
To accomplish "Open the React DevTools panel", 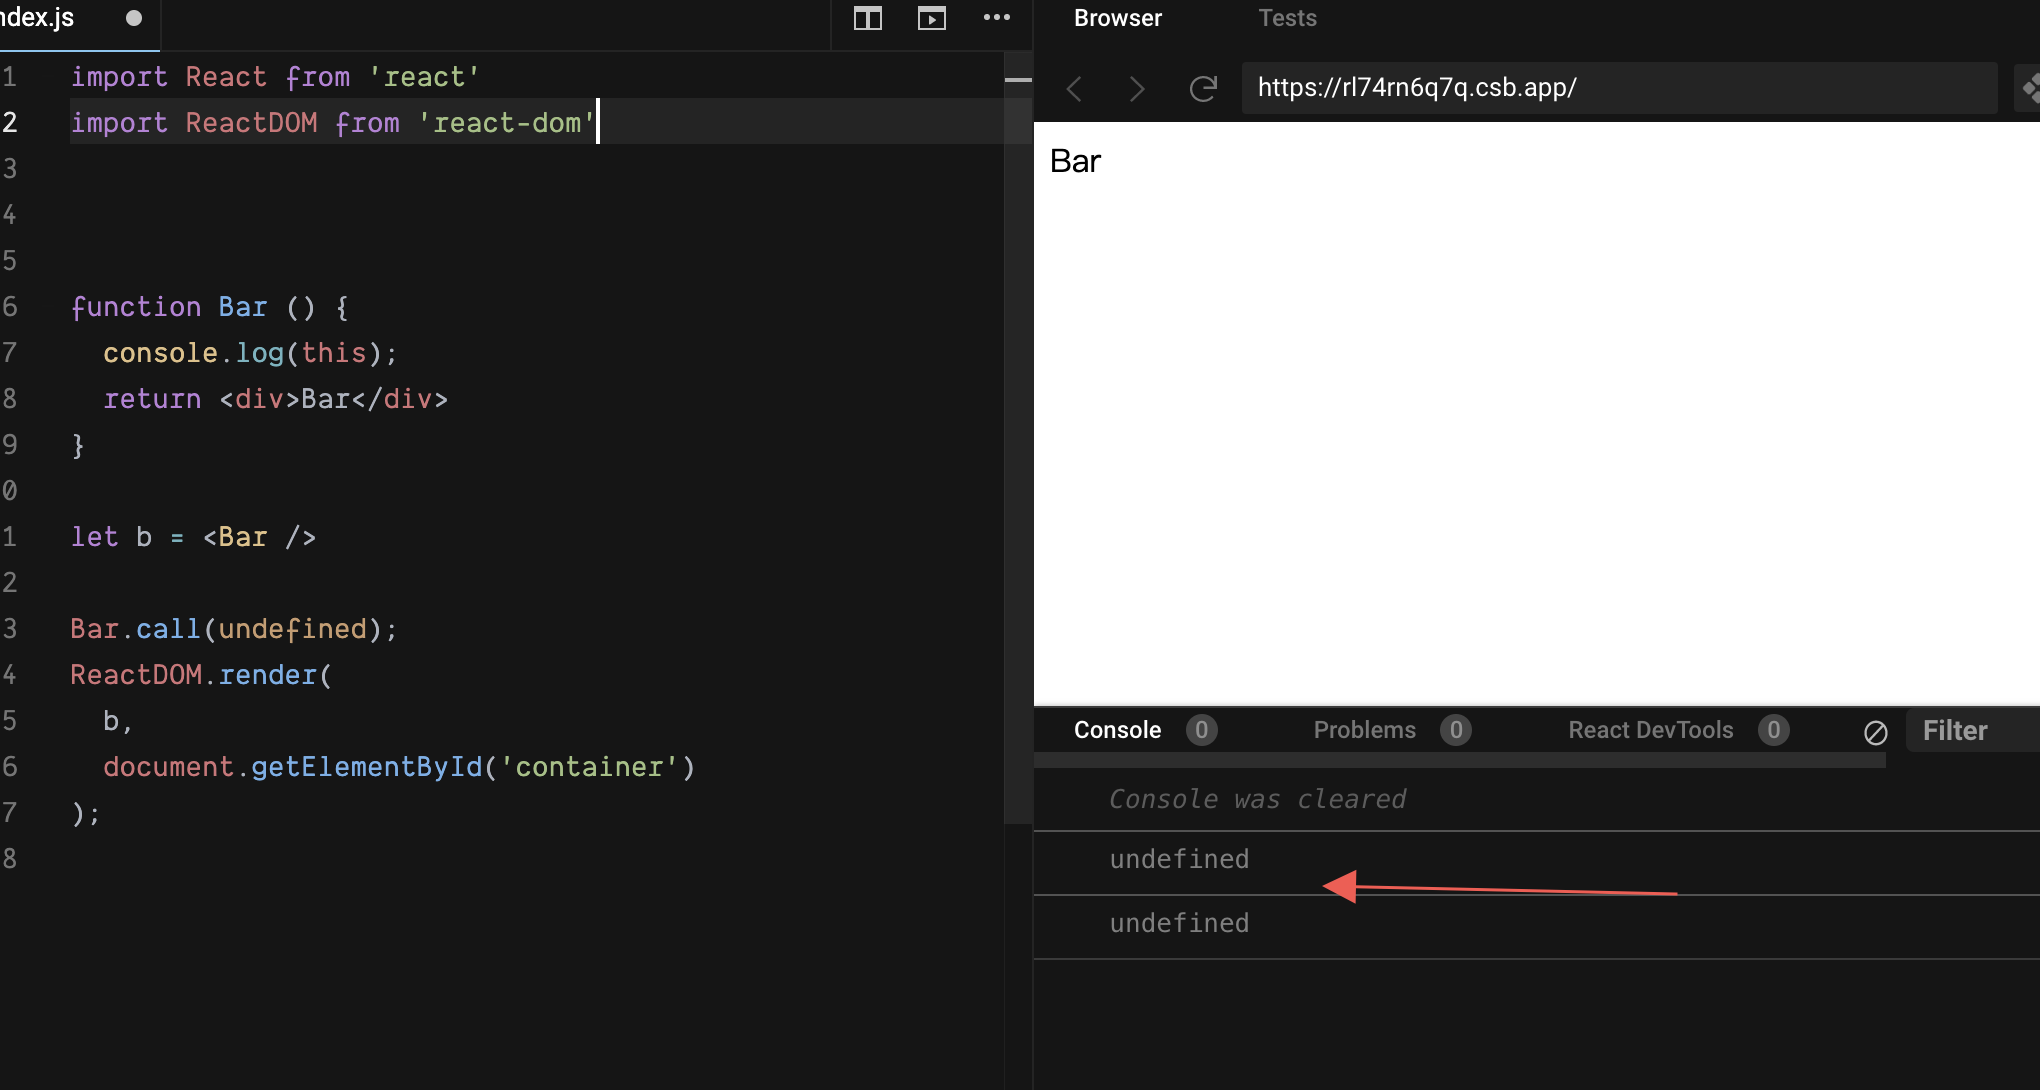I will click(x=1649, y=729).
